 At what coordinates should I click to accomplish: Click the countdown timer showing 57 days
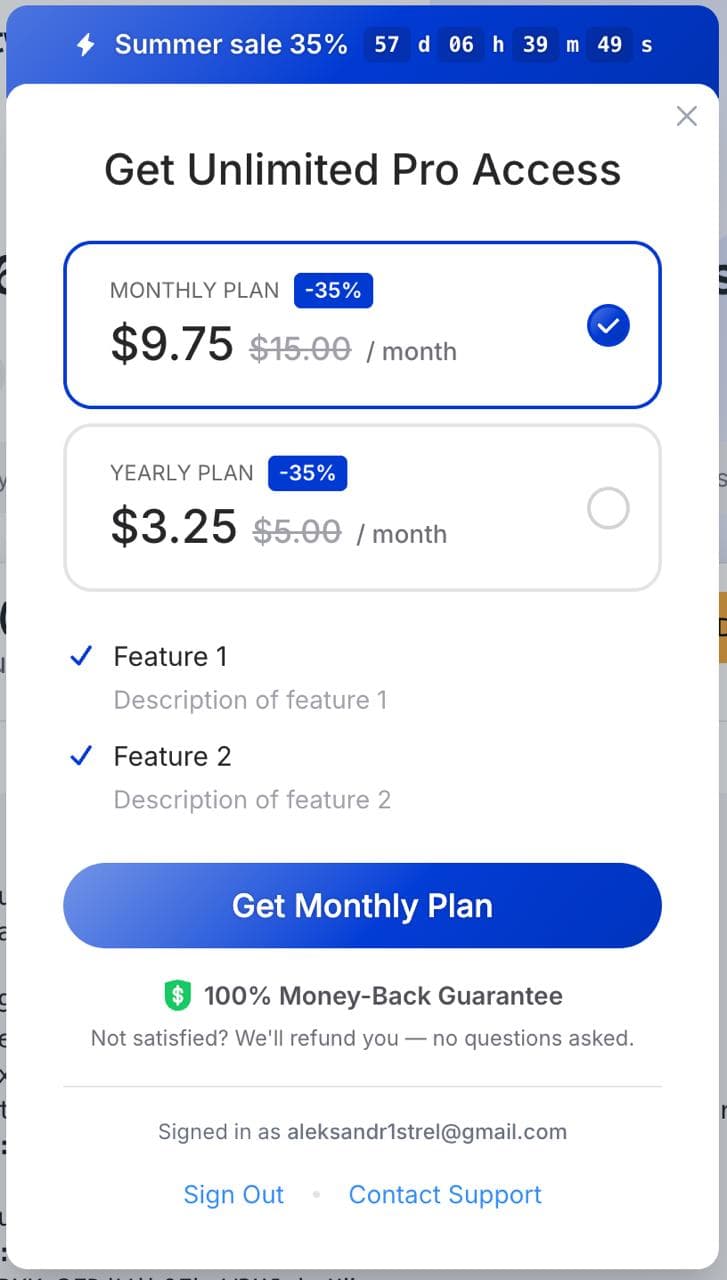pyautogui.click(x=387, y=44)
